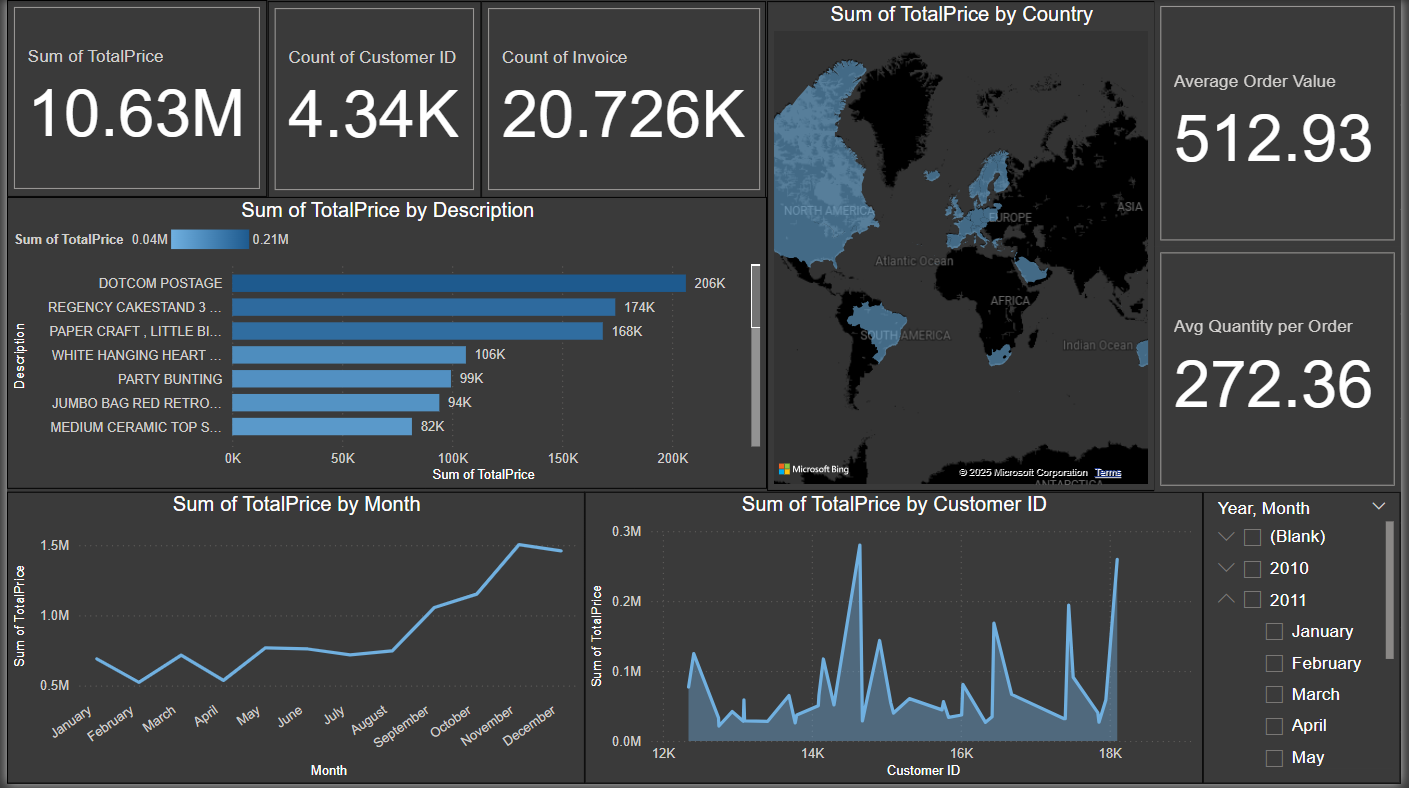This screenshot has height=788, width=1409.
Task: Click the Sum of TotalPrice KPI card
Action: click(137, 98)
